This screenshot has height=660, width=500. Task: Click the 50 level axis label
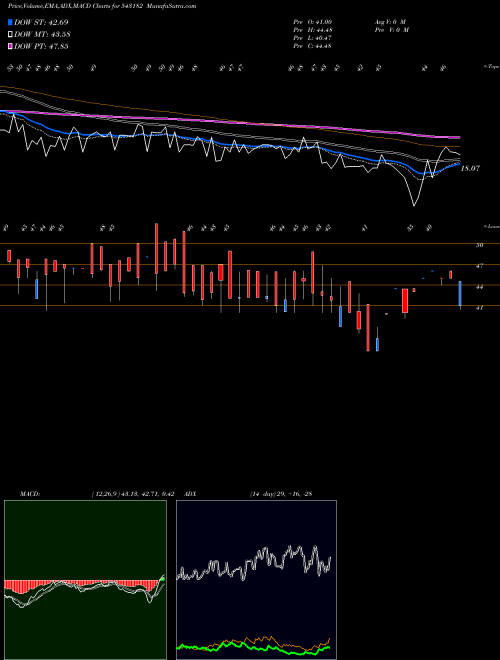[479, 245]
